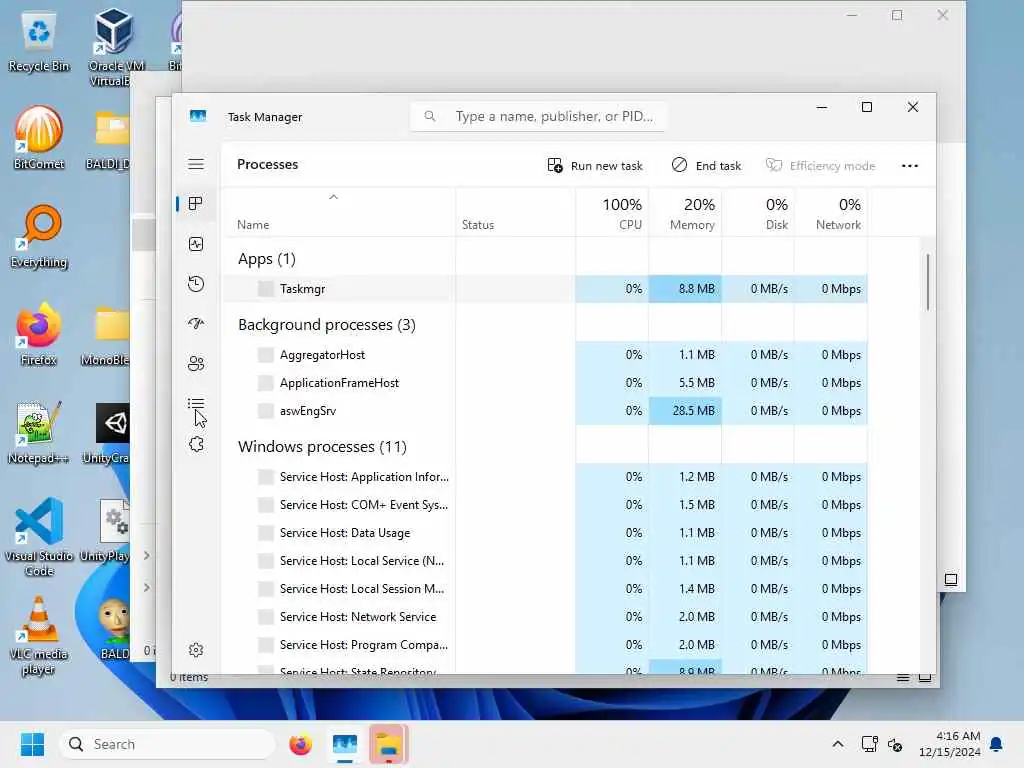Click Windows processes (11) group header

(x=322, y=447)
